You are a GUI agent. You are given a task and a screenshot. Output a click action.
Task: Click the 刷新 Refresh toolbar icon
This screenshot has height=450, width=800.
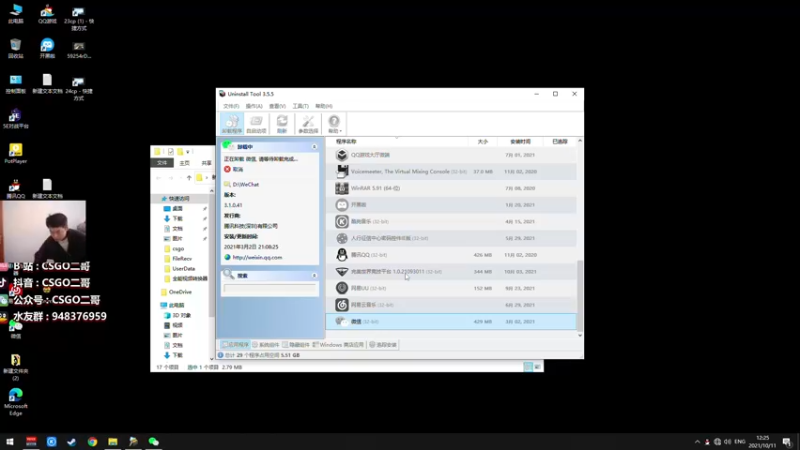282,124
